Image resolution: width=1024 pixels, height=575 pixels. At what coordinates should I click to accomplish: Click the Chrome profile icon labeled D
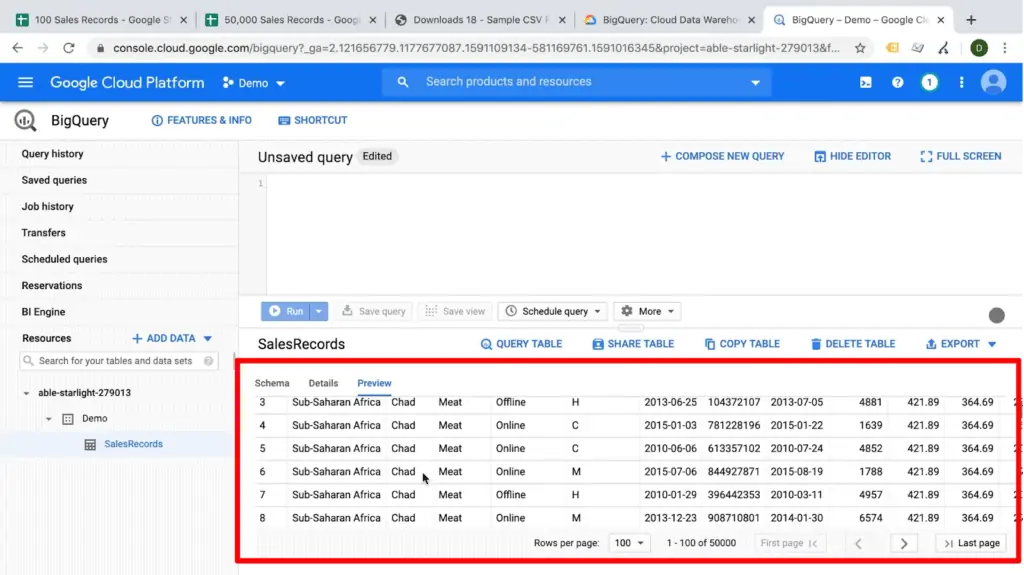[x=979, y=48]
